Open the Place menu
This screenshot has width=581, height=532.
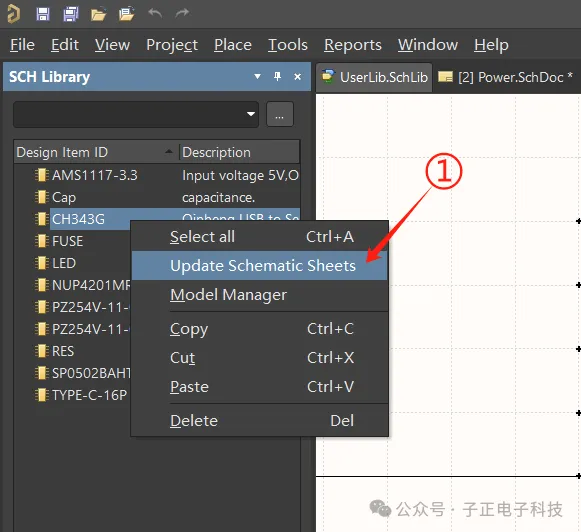233,45
